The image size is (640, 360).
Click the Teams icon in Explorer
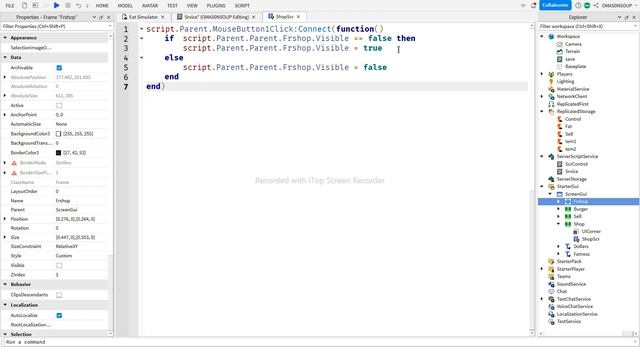[x=551, y=276]
